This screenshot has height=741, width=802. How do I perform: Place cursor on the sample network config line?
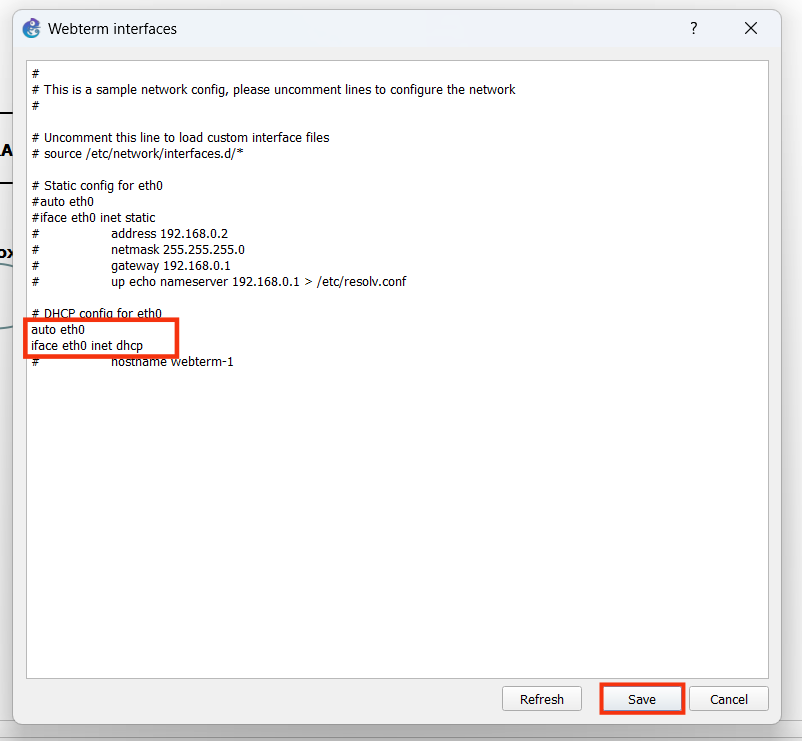tap(279, 90)
